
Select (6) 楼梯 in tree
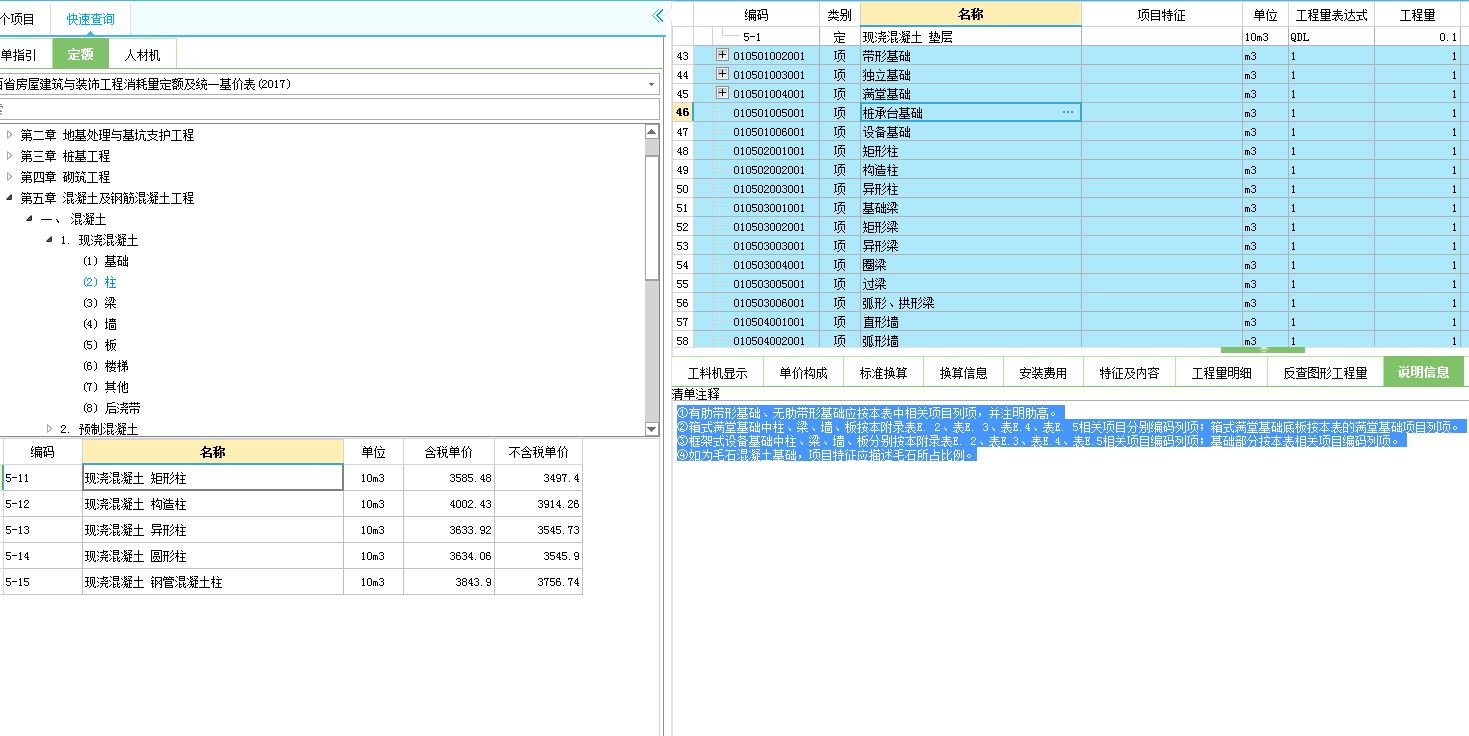tap(106, 366)
